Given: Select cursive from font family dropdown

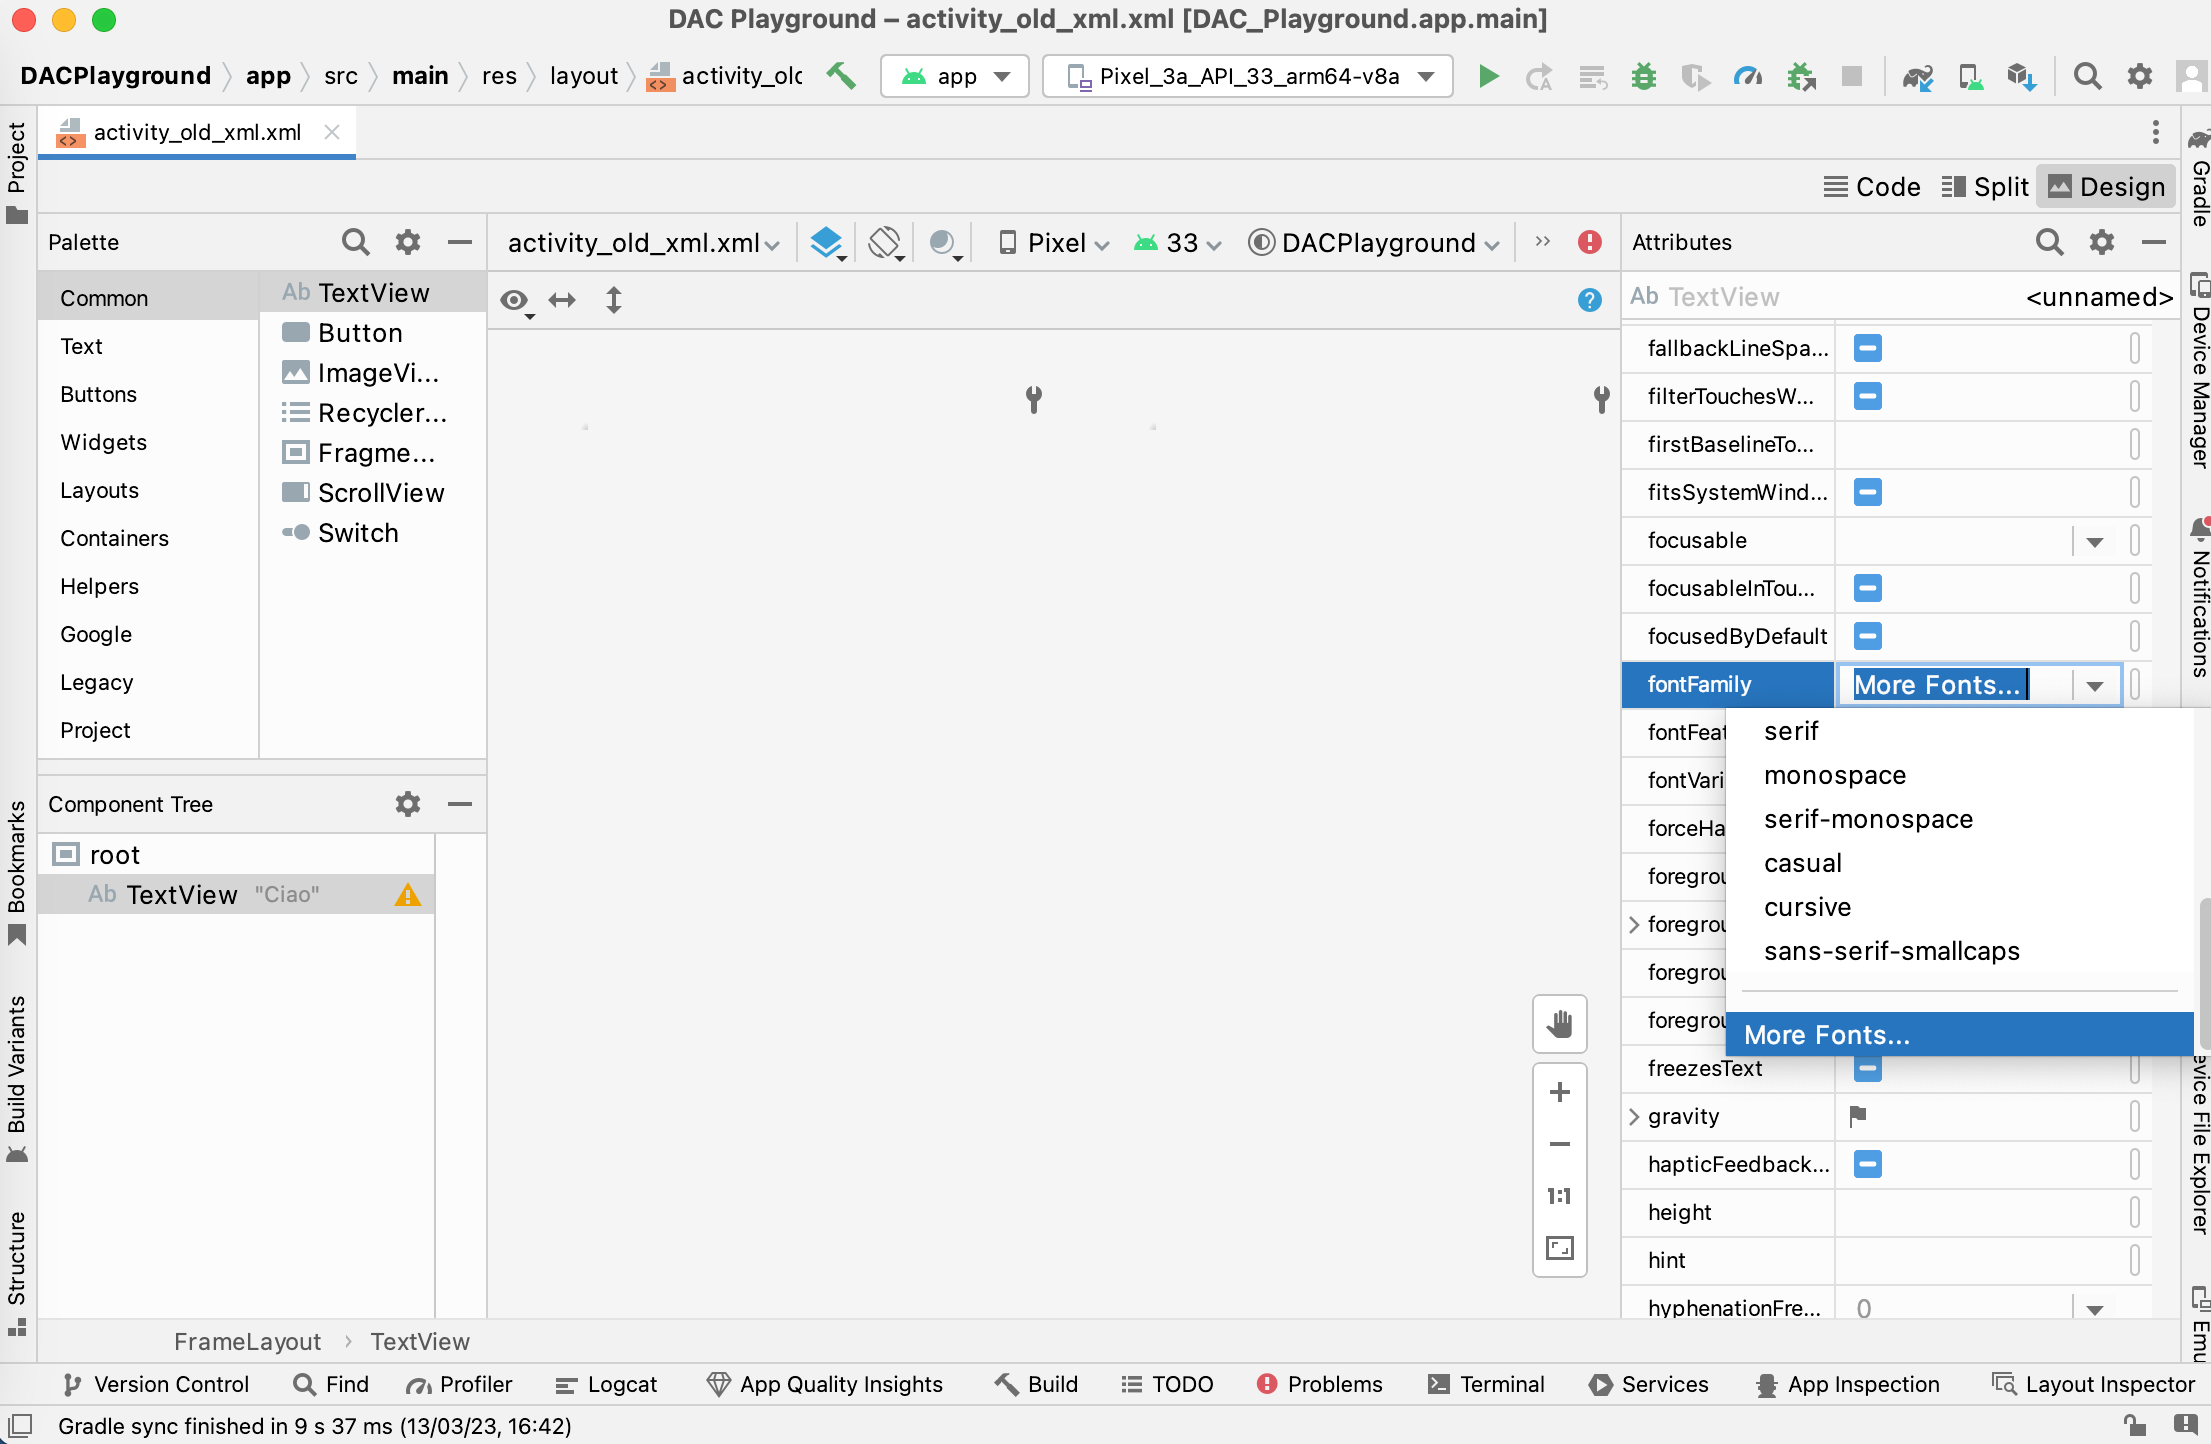Looking at the screenshot, I should pos(1808,906).
